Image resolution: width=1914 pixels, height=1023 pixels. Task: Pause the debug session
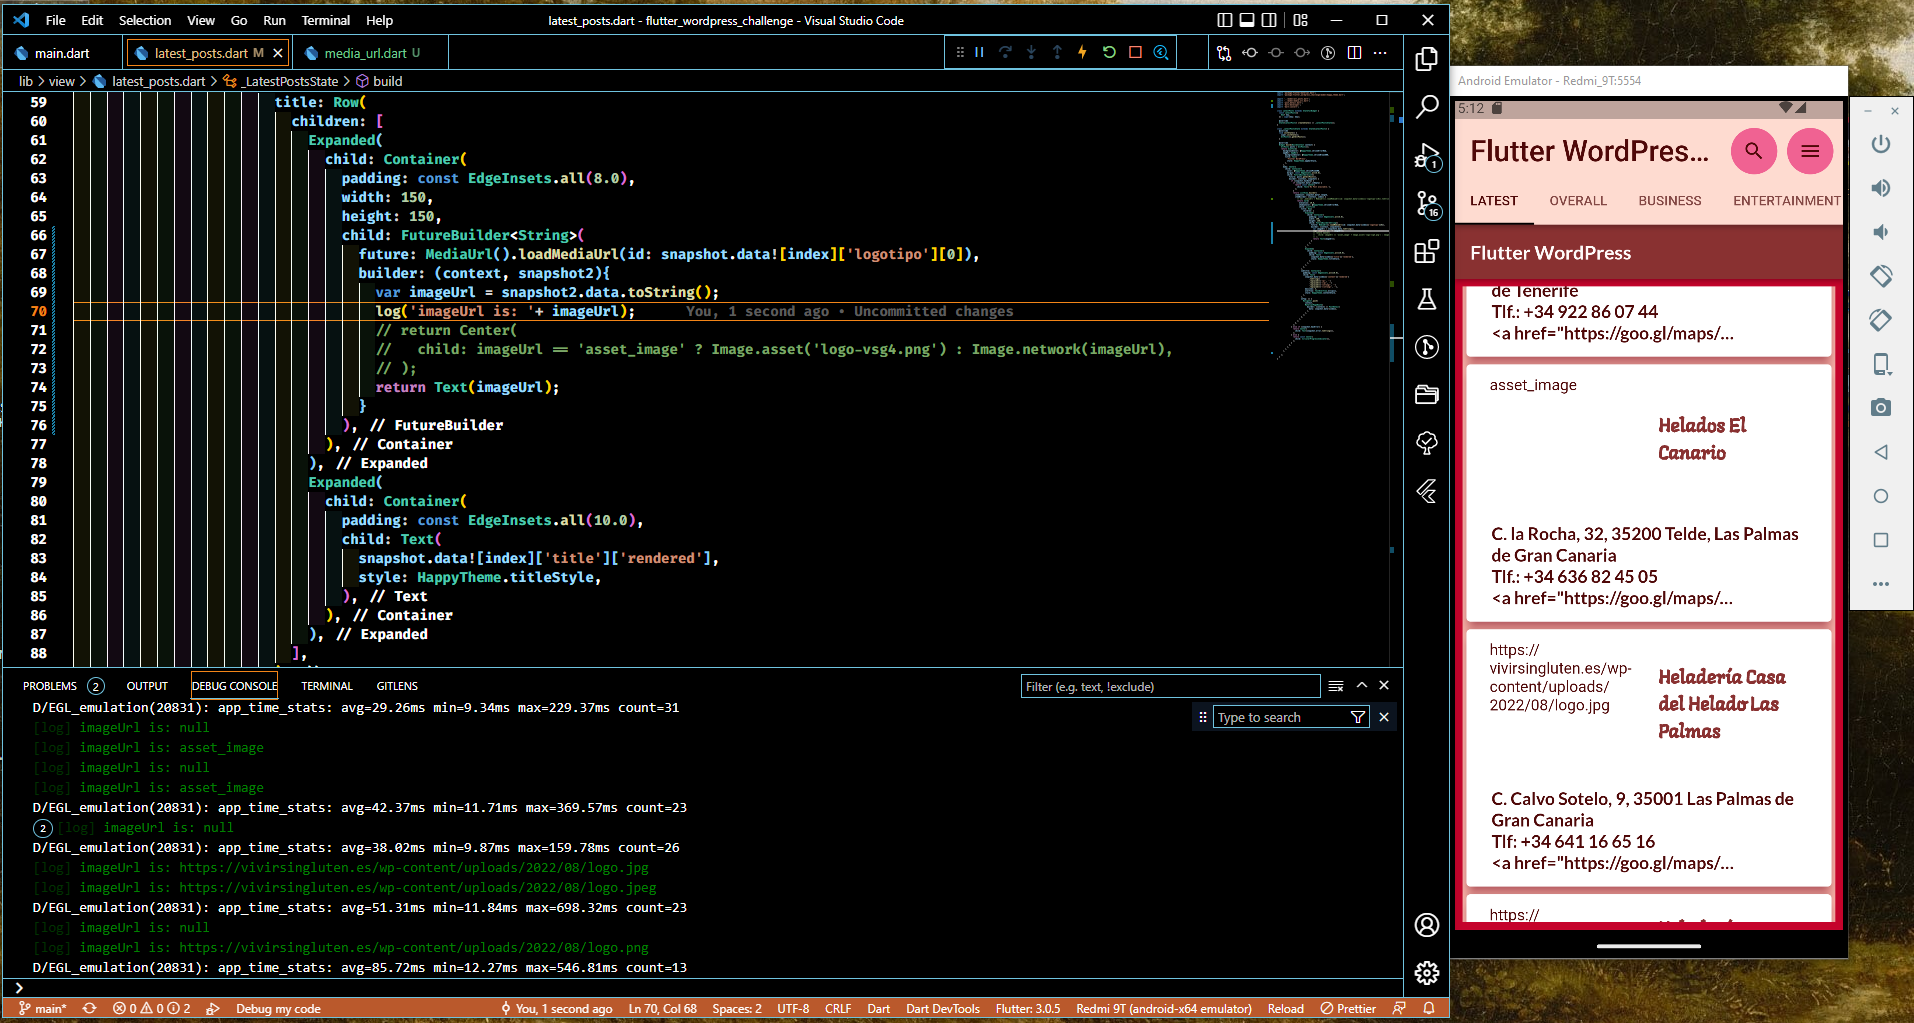coord(979,53)
